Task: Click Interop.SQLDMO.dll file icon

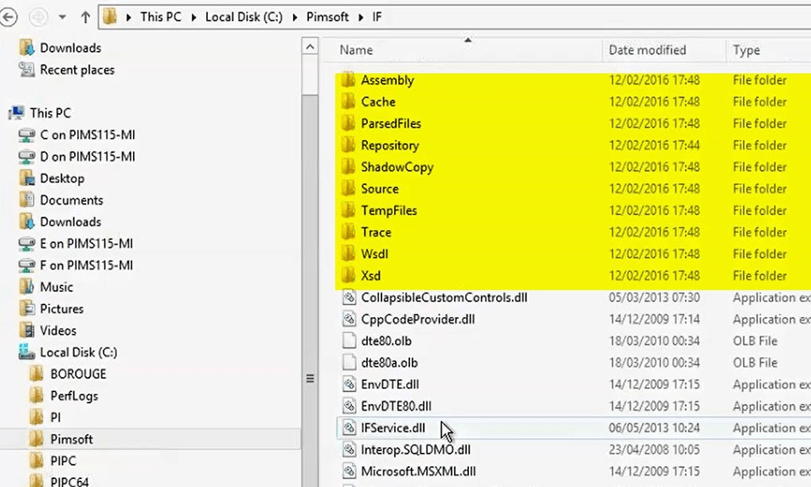Action: click(349, 449)
